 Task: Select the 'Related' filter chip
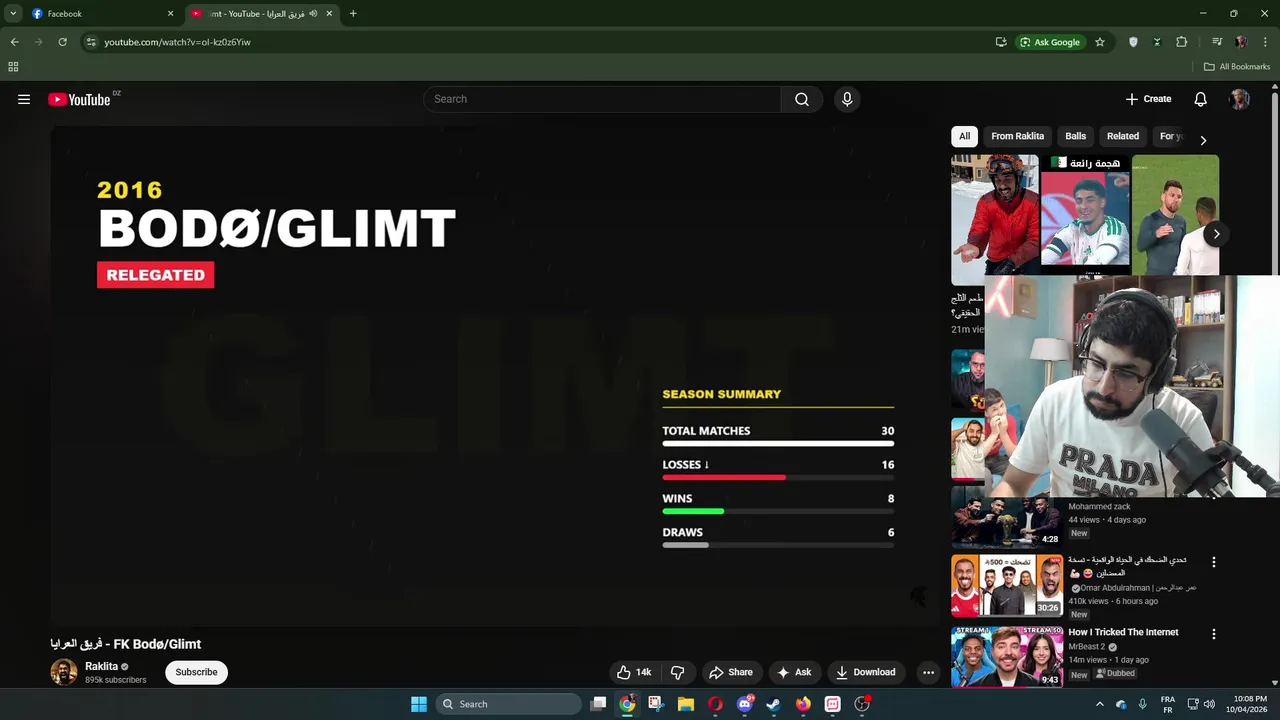(1123, 136)
